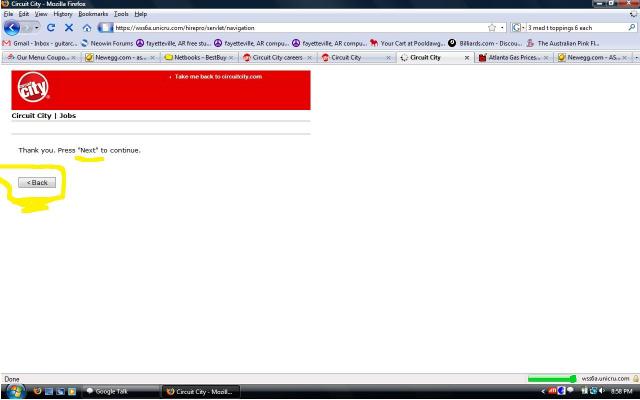This screenshot has height=400, width=640.
Task: Click the 'Circuit City | Jobs' heading
Action: (x=44, y=116)
